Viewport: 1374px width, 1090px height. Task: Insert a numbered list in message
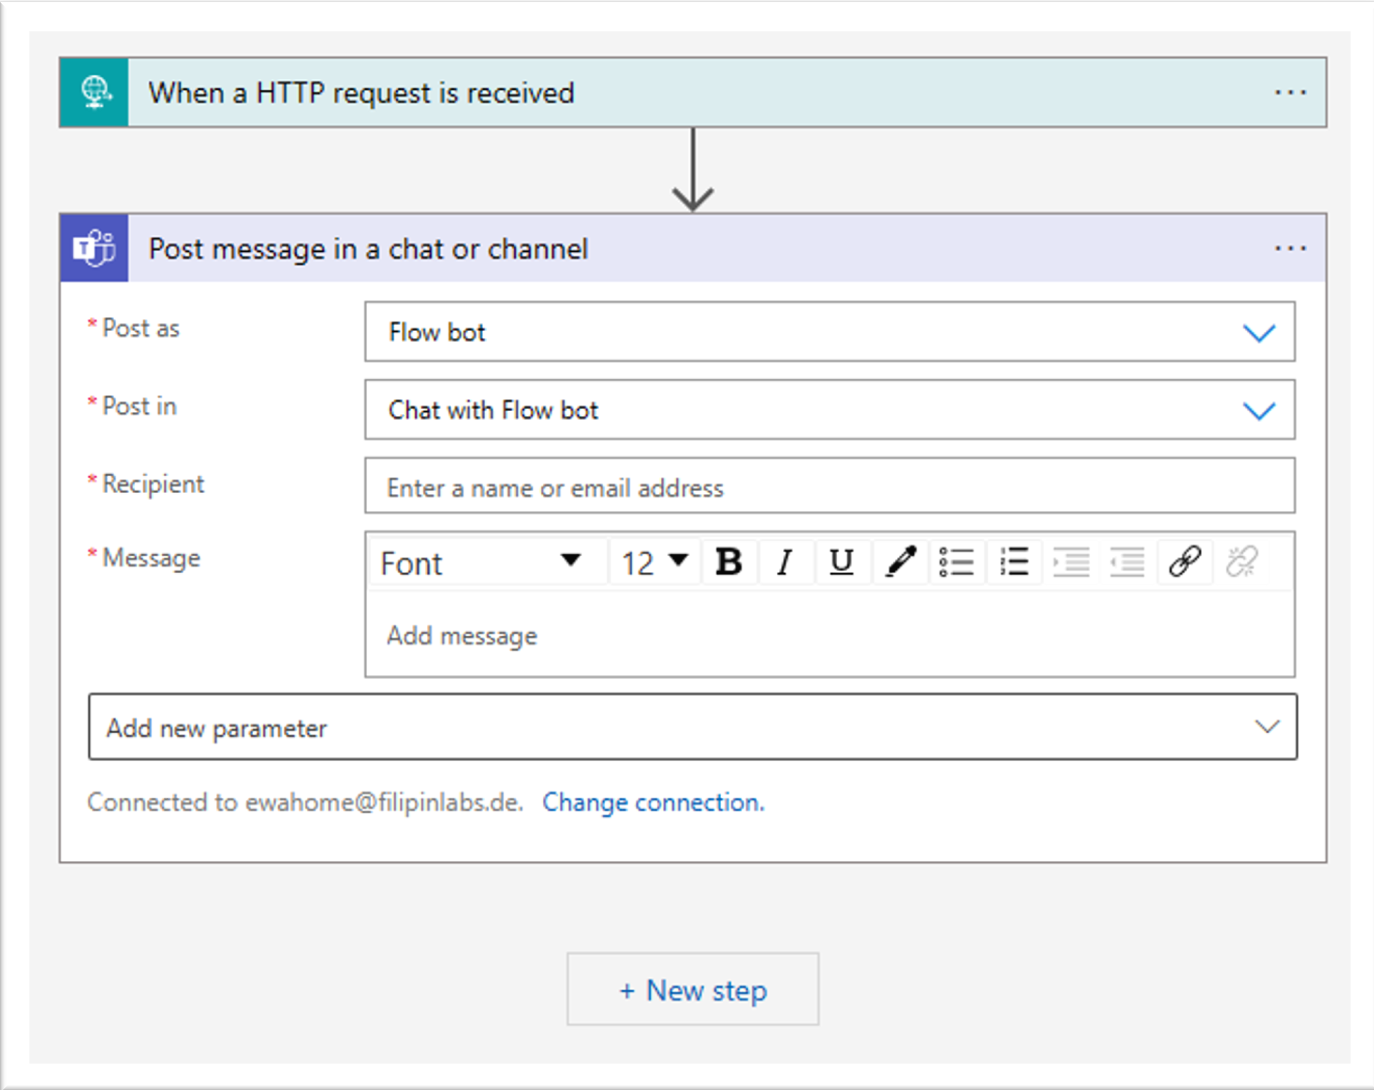[1013, 563]
